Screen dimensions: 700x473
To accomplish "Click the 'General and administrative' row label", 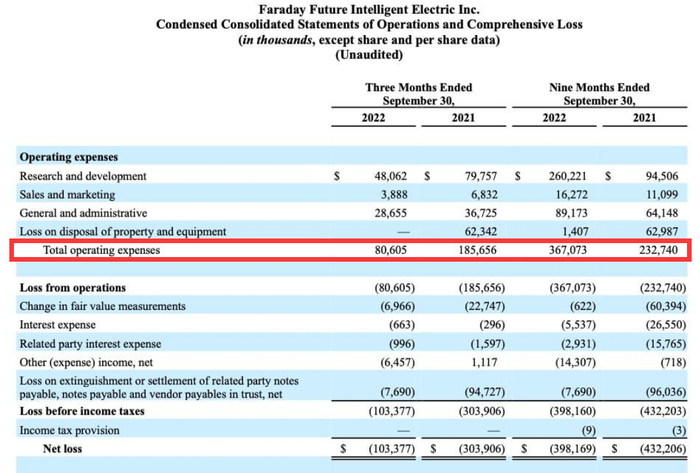I will pos(83,213).
